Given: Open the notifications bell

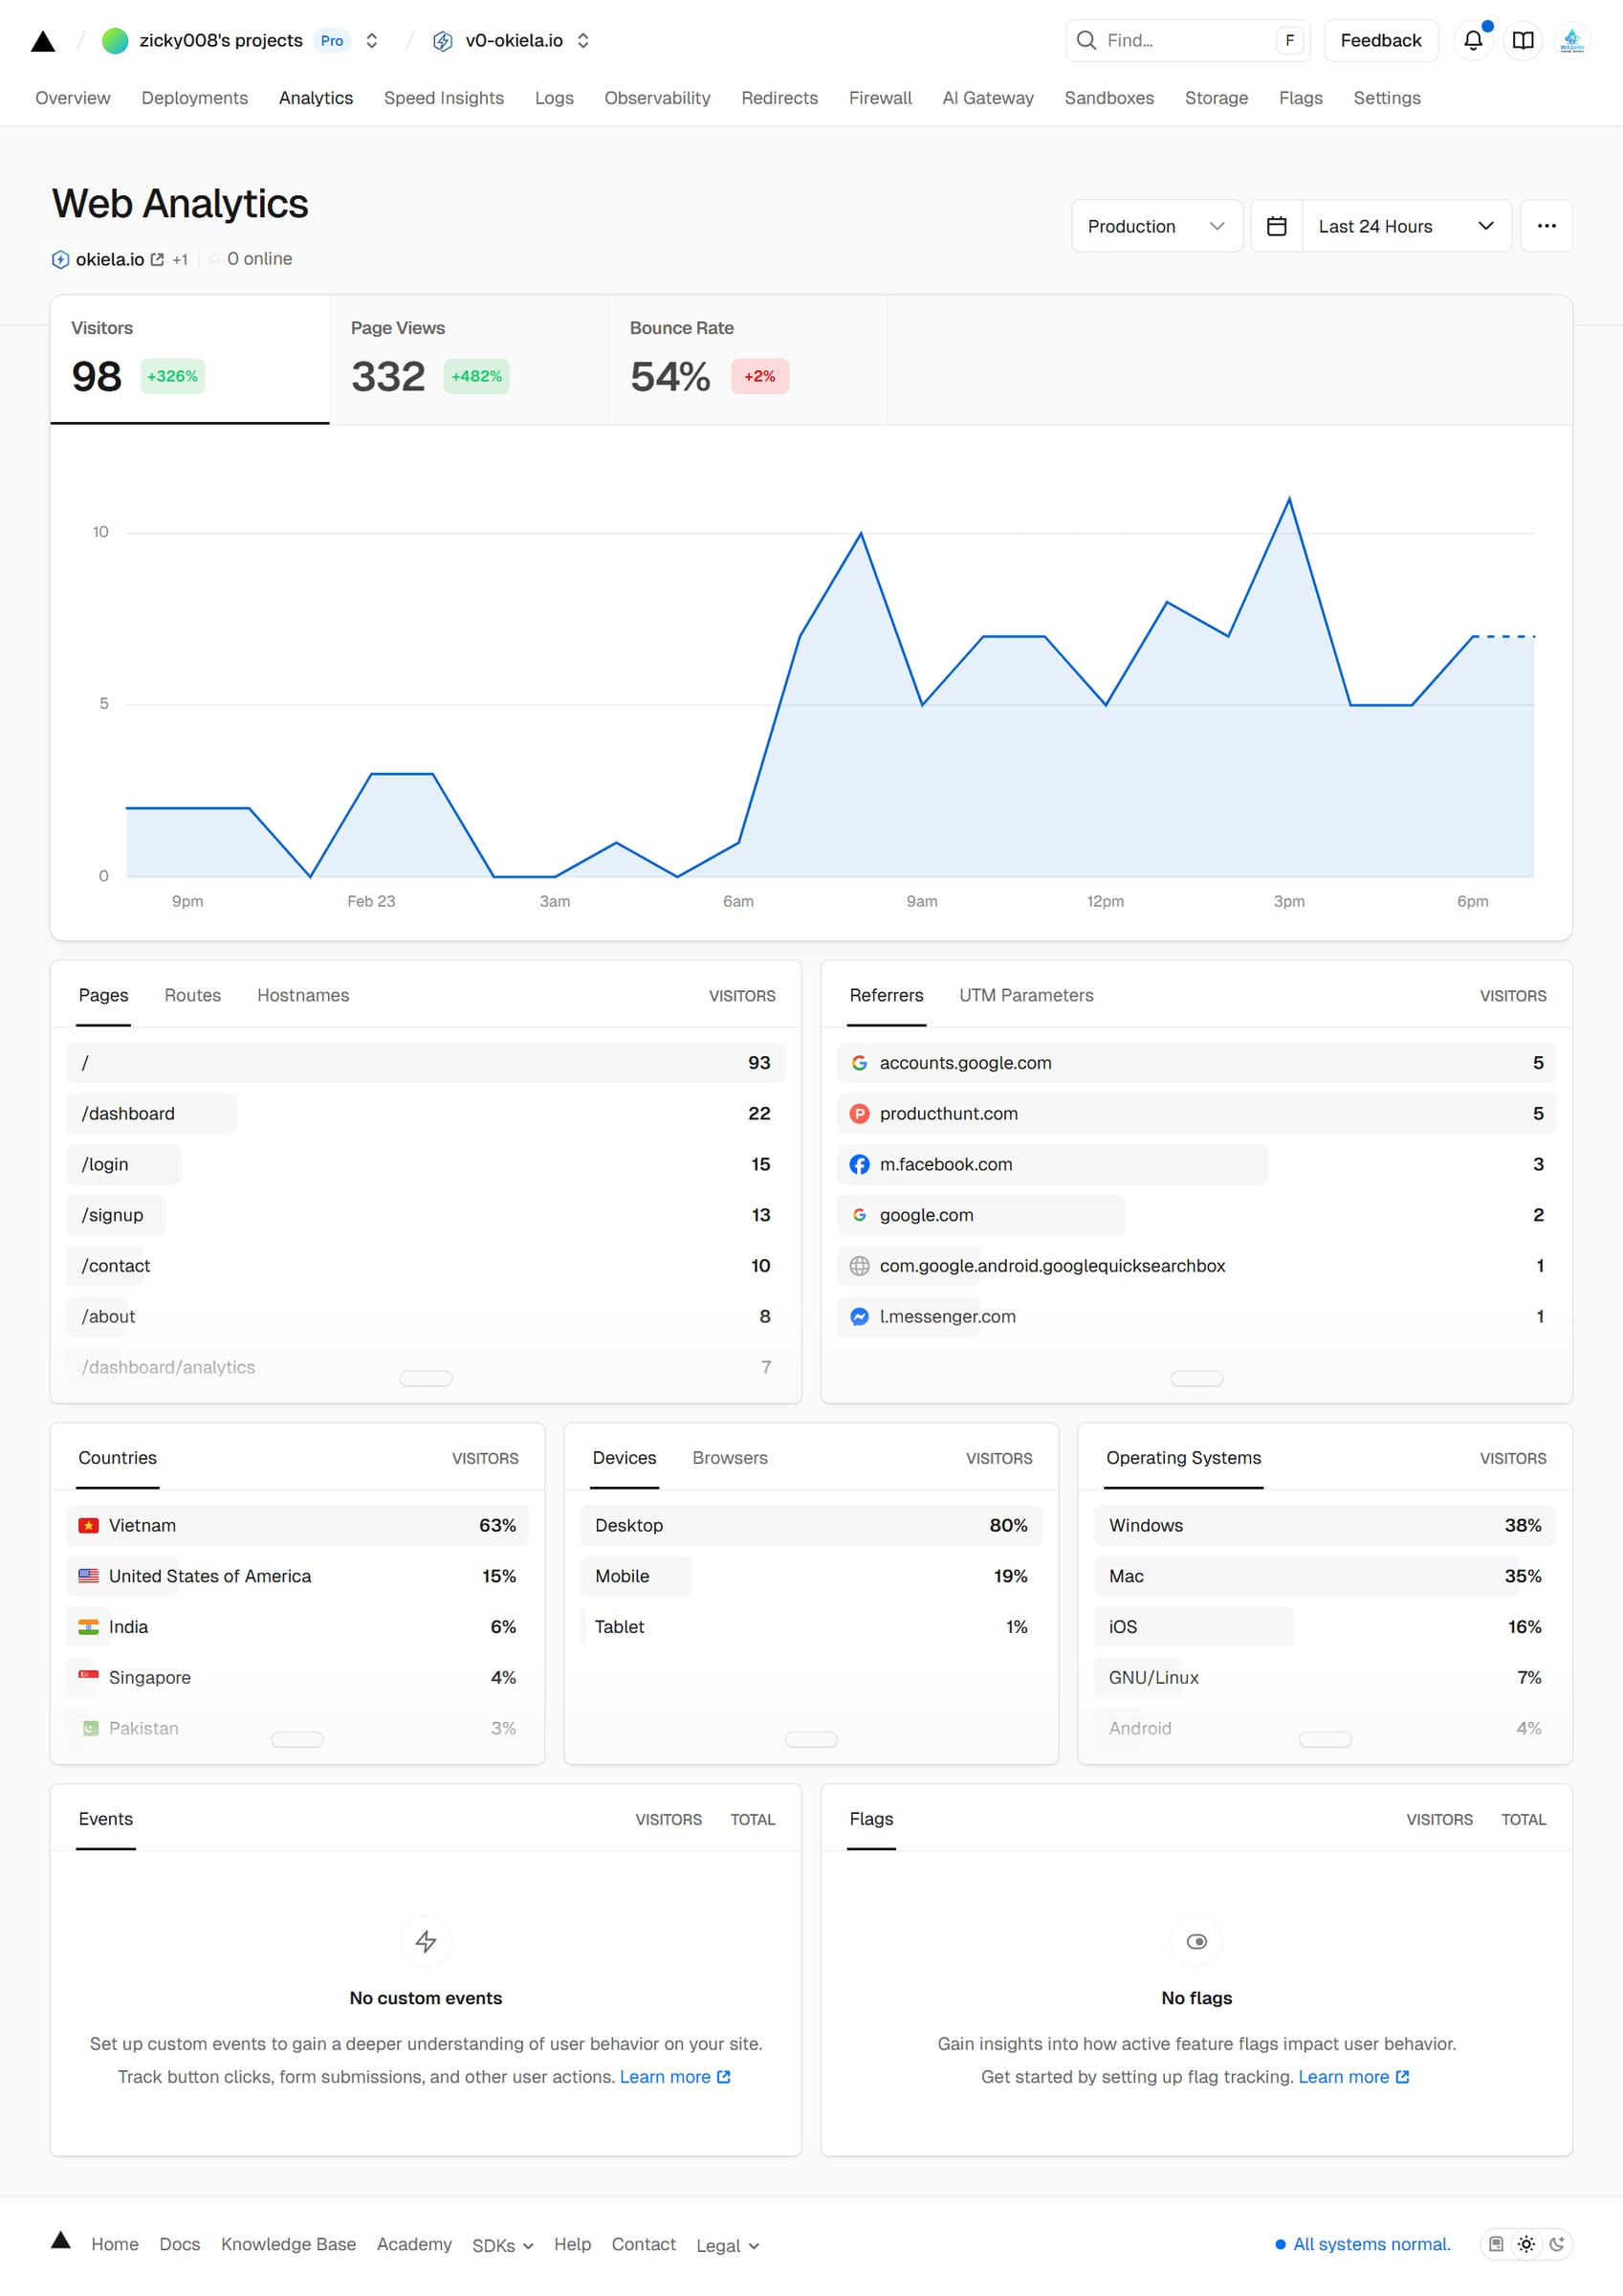Looking at the screenshot, I should click(x=1472, y=40).
